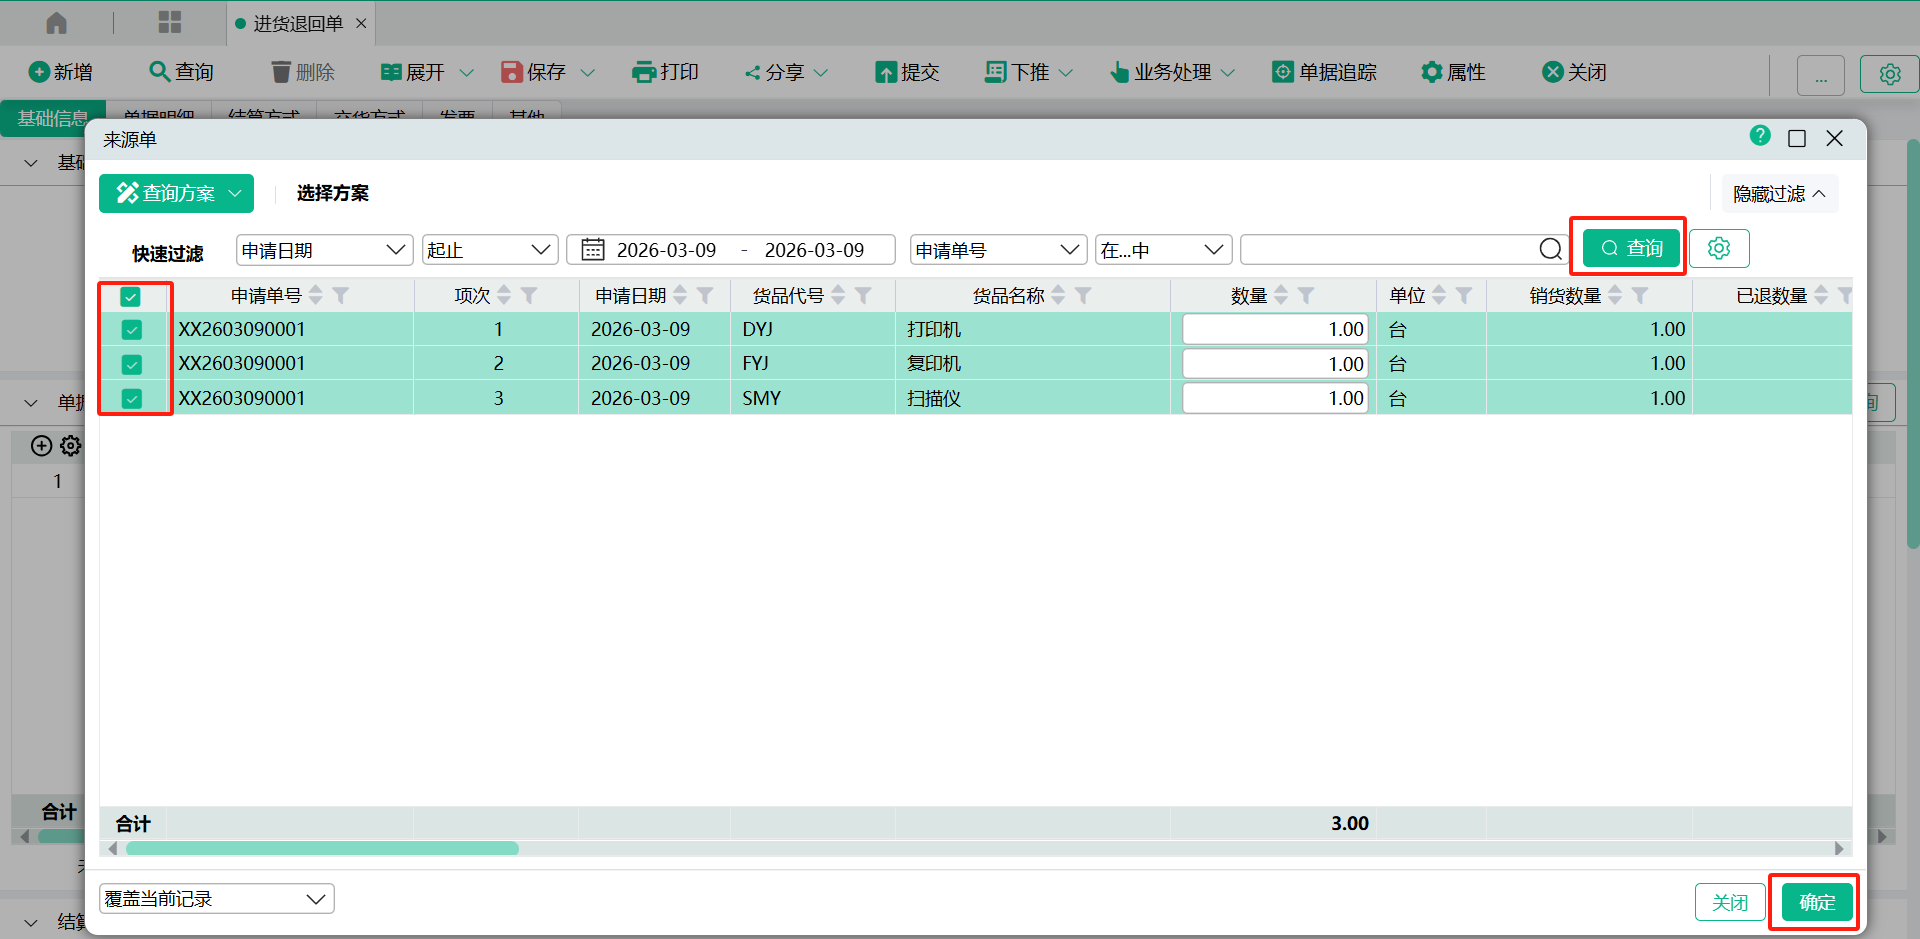Viewport: 1920px width, 939px height.
Task: Uncheck the row for 打印机
Action: 132,330
